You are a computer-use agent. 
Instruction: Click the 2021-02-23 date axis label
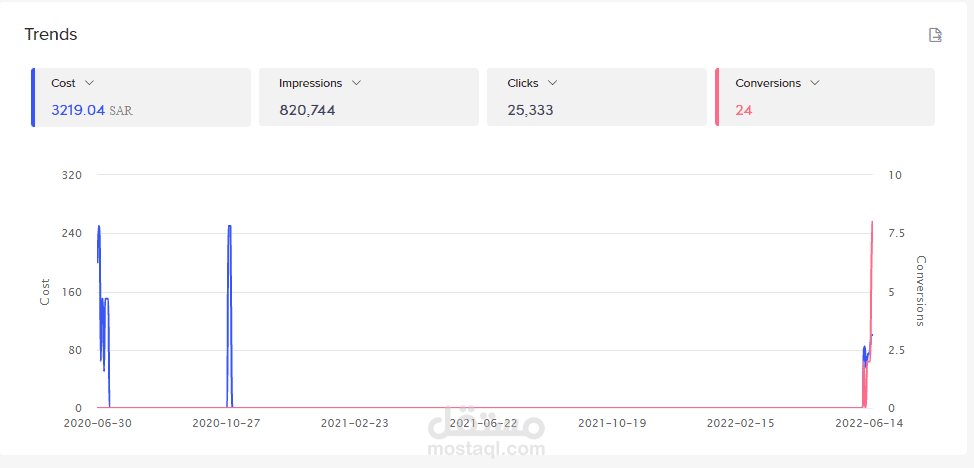tap(355, 423)
